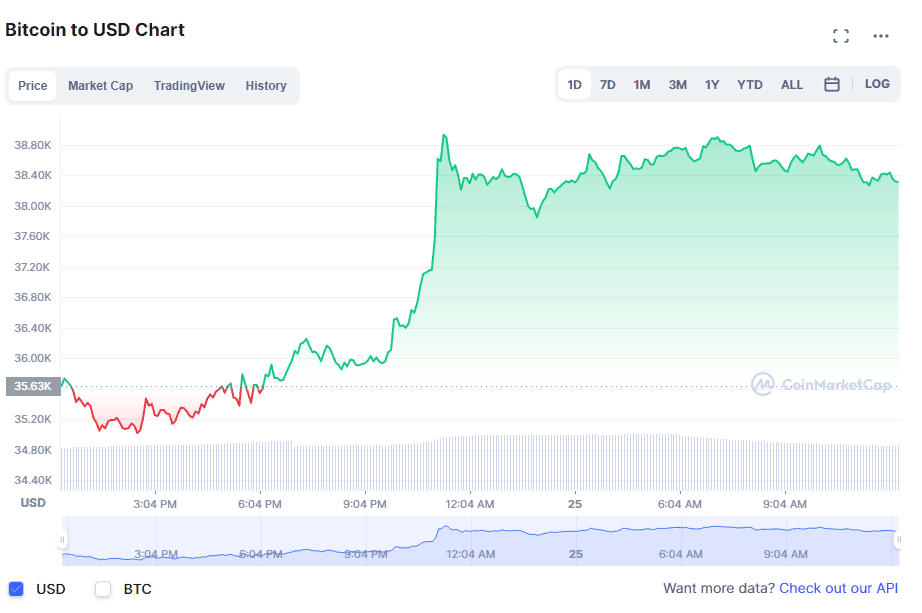This screenshot has width=922, height=613.
Task: Toggle LOG scale on chart
Action: click(877, 84)
